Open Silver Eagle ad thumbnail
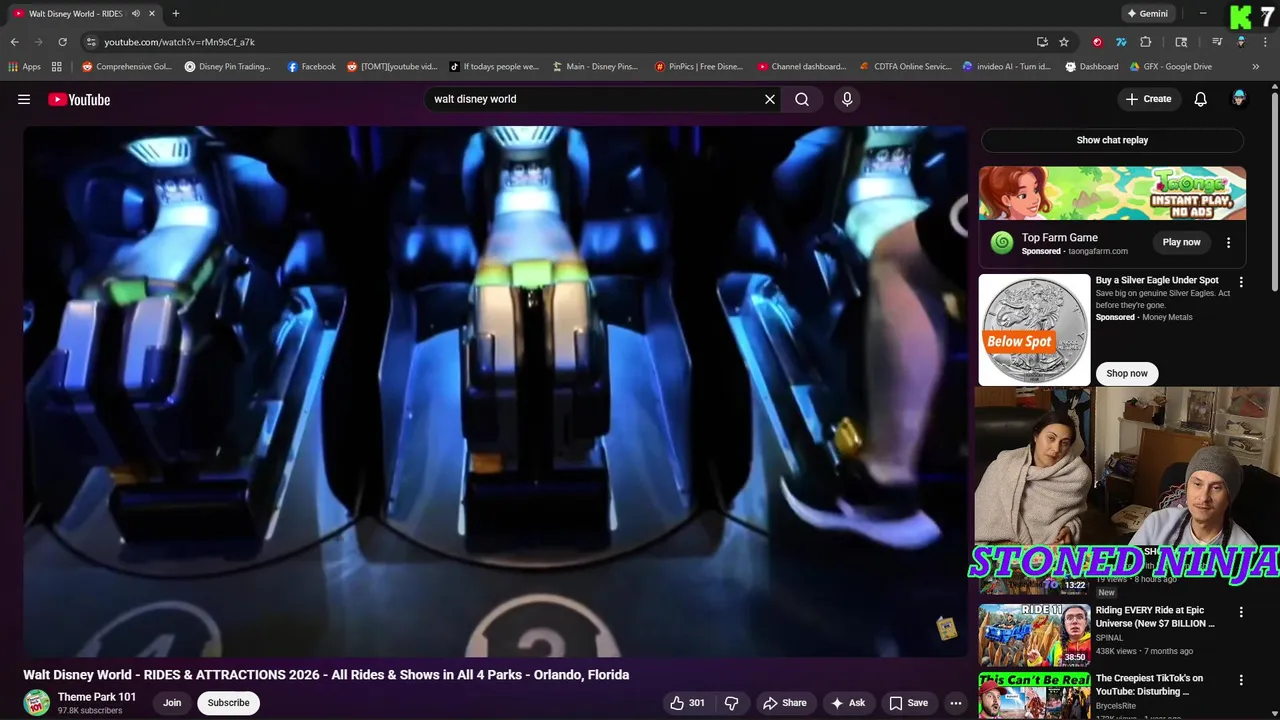Screen dimensions: 1280x720 tap(1034, 329)
